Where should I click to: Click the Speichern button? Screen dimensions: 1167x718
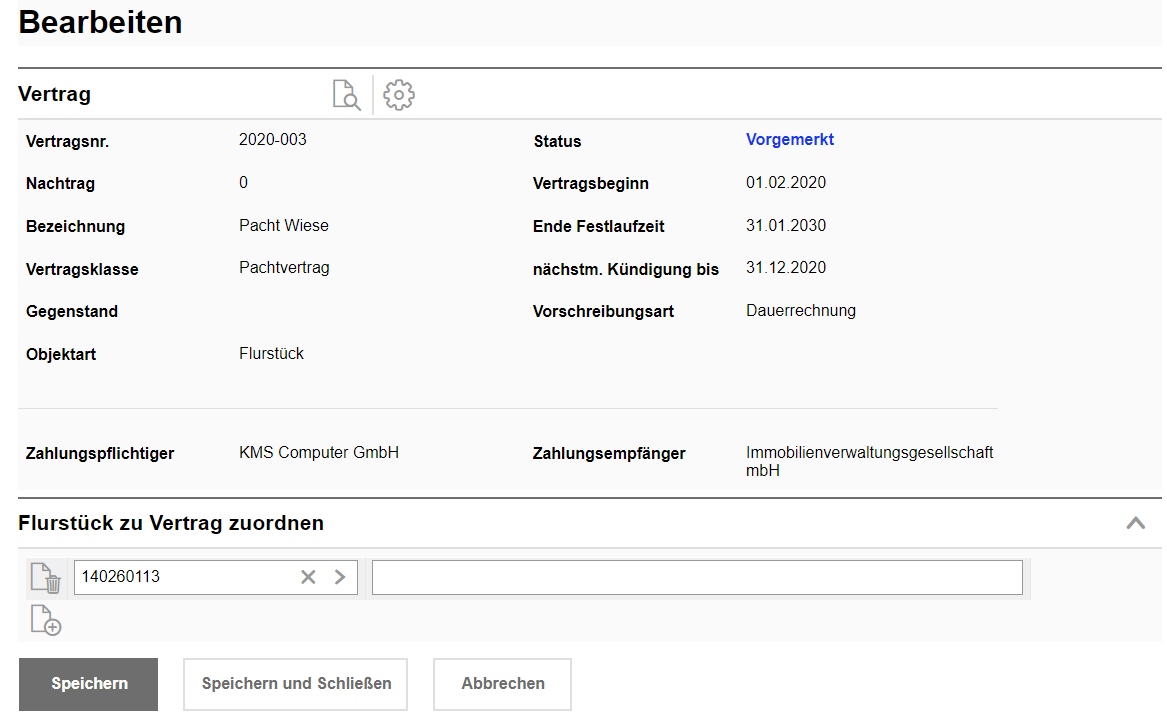click(x=88, y=684)
